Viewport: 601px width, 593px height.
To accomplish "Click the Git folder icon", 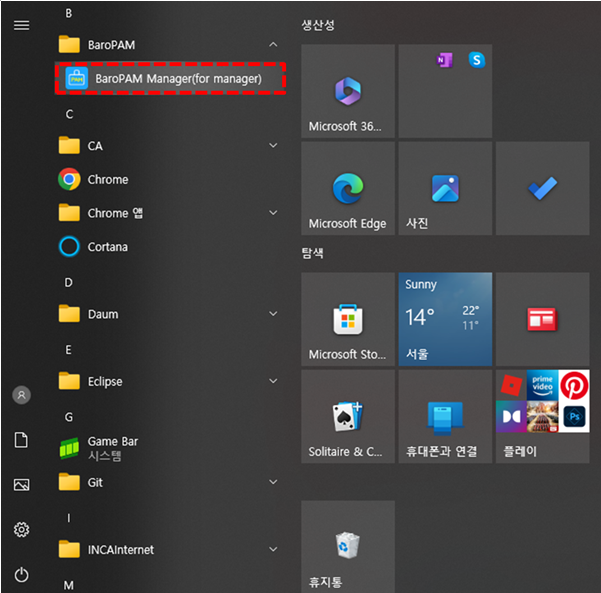I will 69,482.
